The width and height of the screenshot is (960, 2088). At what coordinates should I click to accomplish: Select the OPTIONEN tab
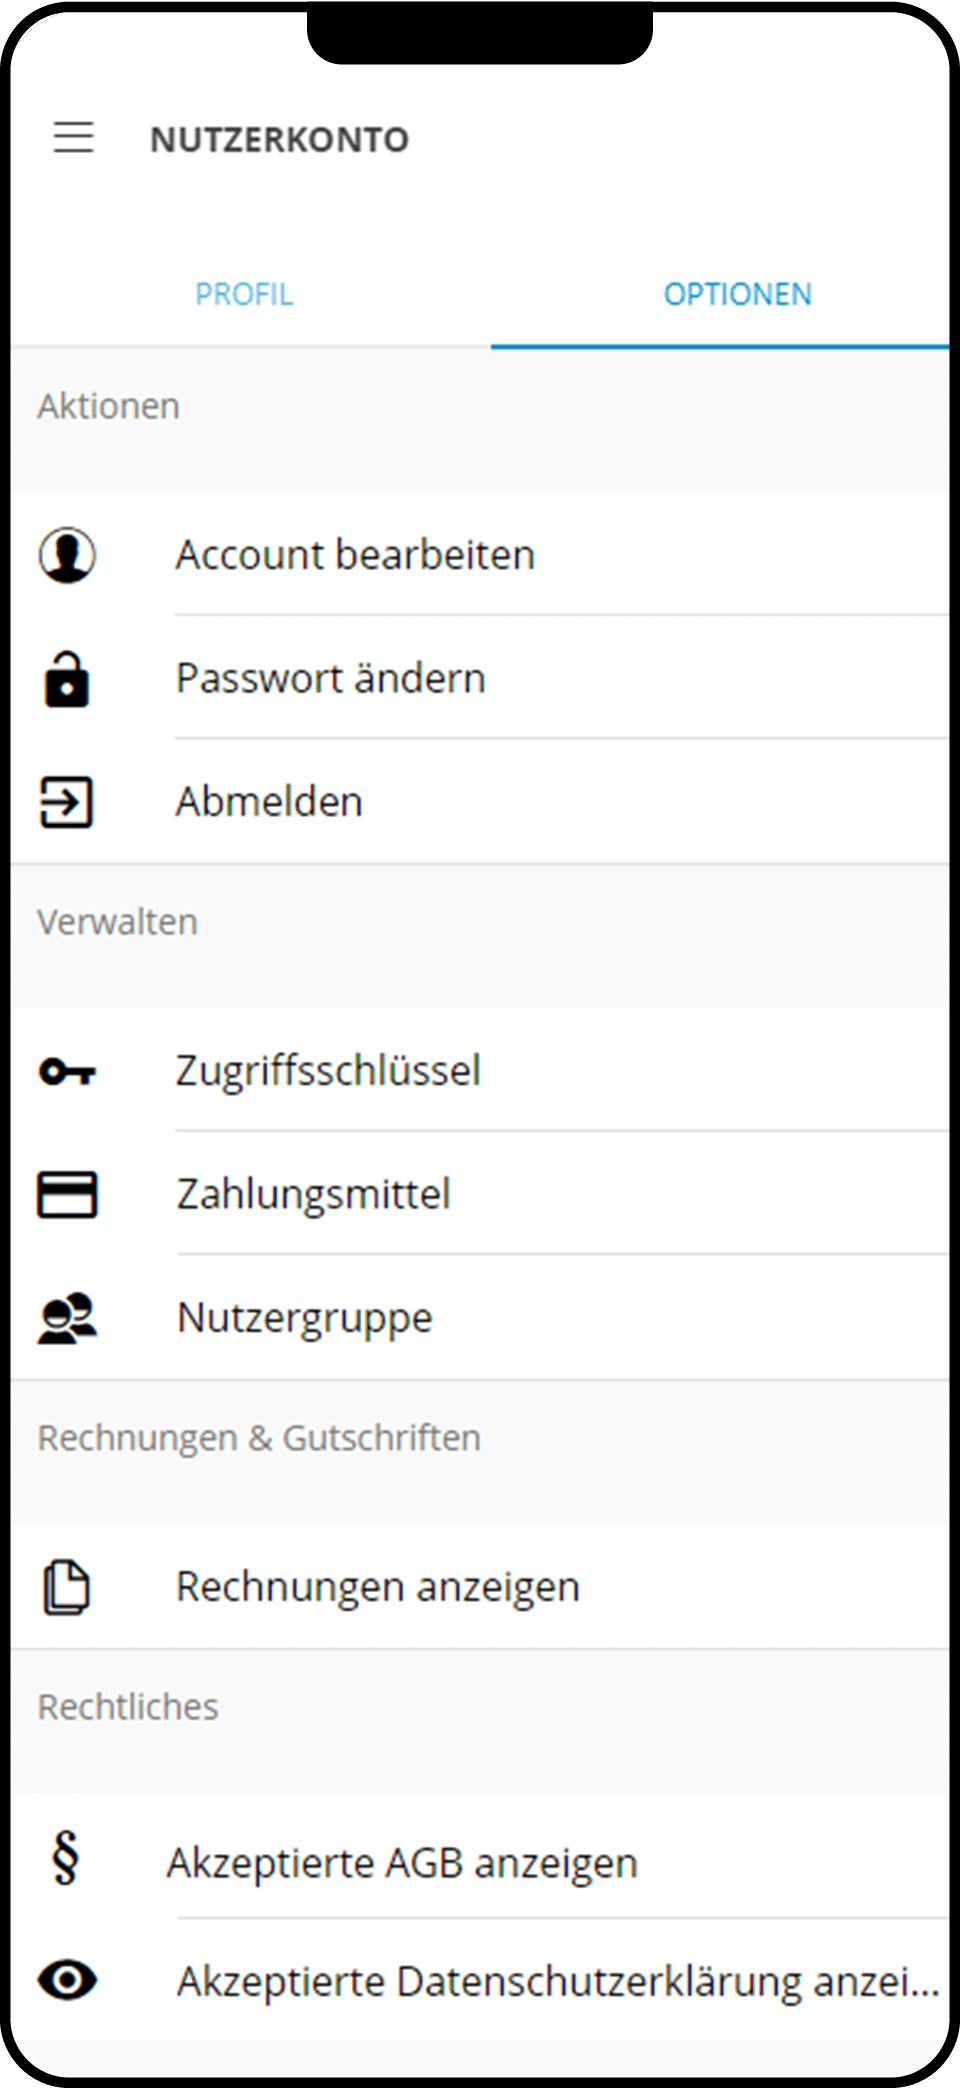coord(738,294)
